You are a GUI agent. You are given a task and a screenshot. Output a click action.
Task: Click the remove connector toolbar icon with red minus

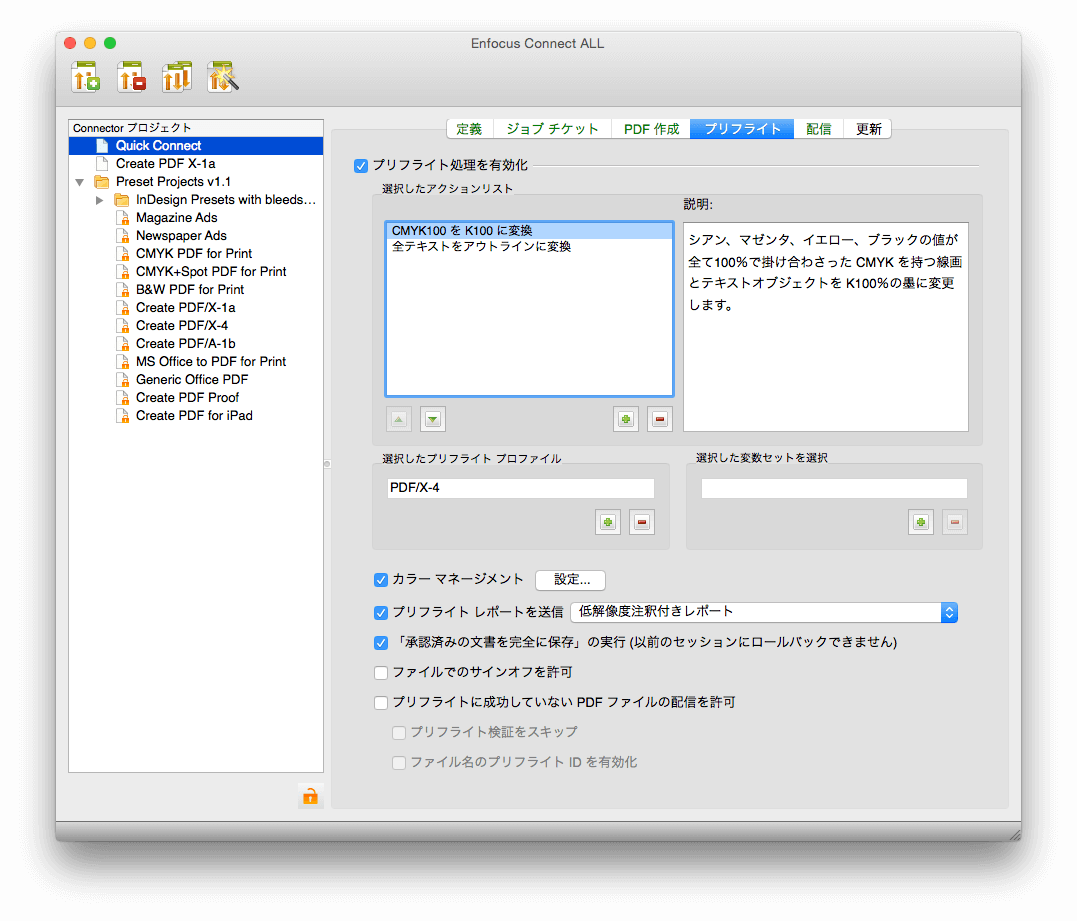(x=131, y=77)
